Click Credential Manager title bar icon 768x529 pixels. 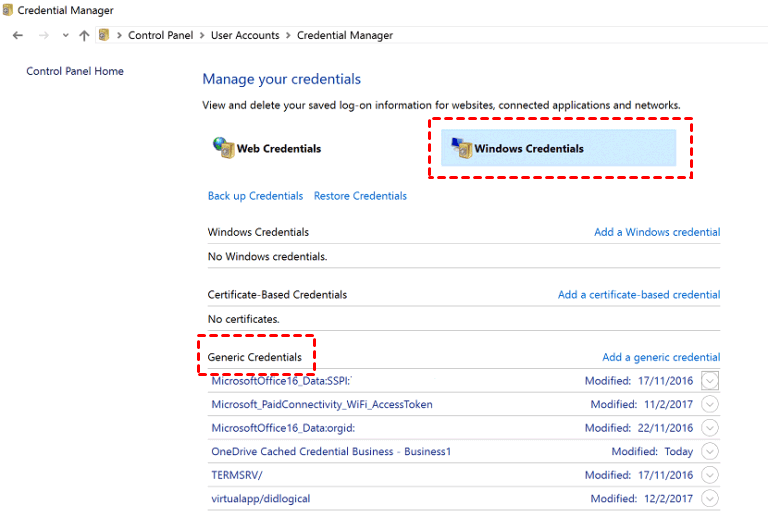tap(8, 10)
